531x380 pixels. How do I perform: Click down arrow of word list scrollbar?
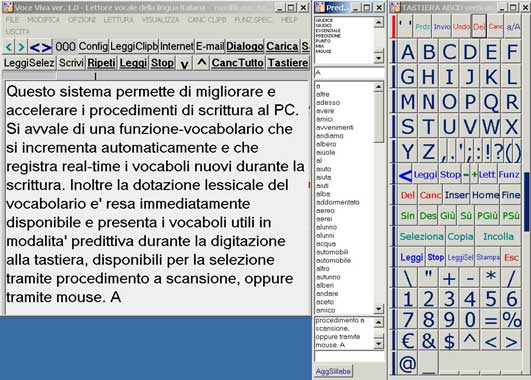[x=379, y=309]
